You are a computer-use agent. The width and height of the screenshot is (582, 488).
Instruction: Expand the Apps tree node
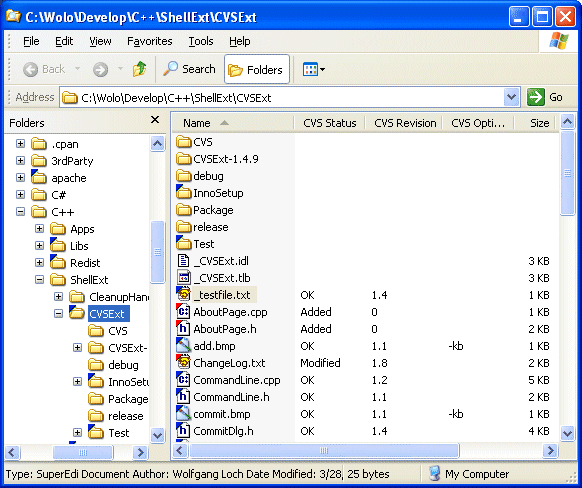point(39,229)
